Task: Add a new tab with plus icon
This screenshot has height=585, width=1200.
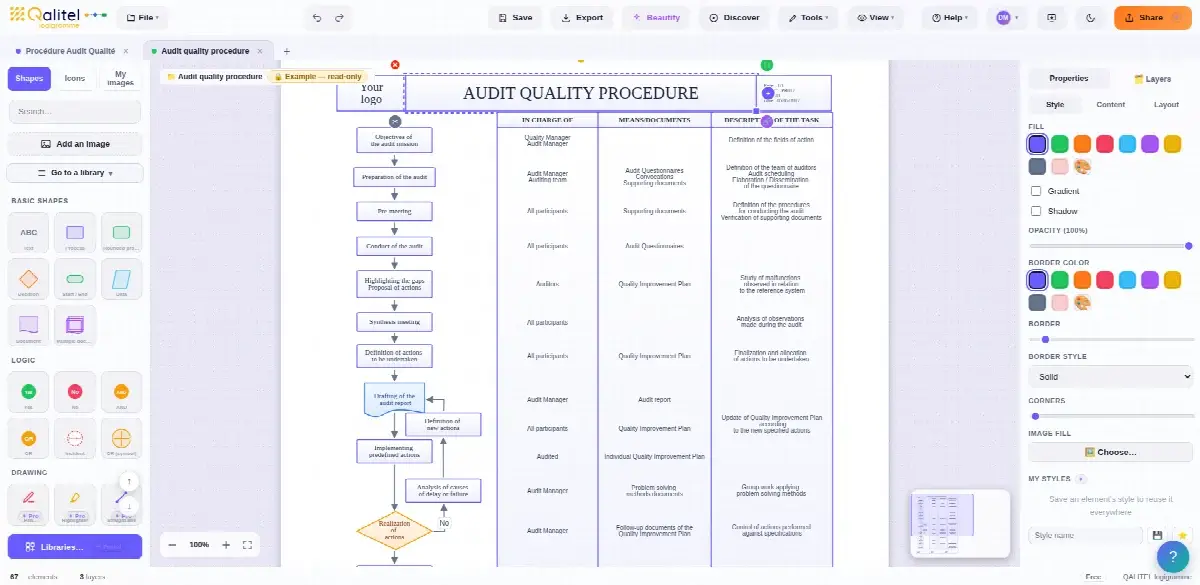Action: click(x=287, y=51)
